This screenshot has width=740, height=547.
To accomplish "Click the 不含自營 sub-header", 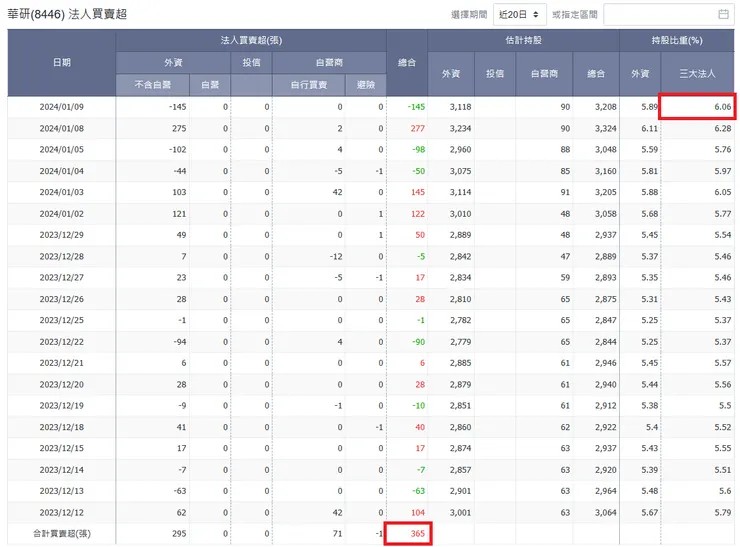I will click(x=152, y=84).
